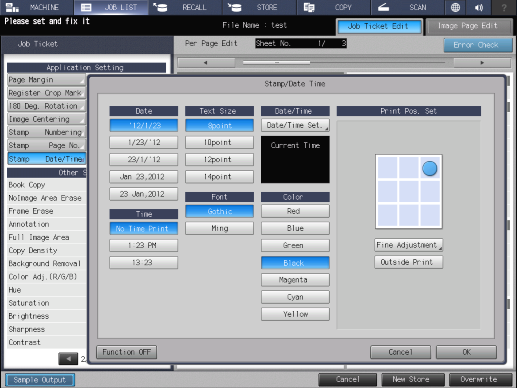Screen dimensions: 517x388
Task: Select the JOB LIST icon
Action: (x=86, y=7)
